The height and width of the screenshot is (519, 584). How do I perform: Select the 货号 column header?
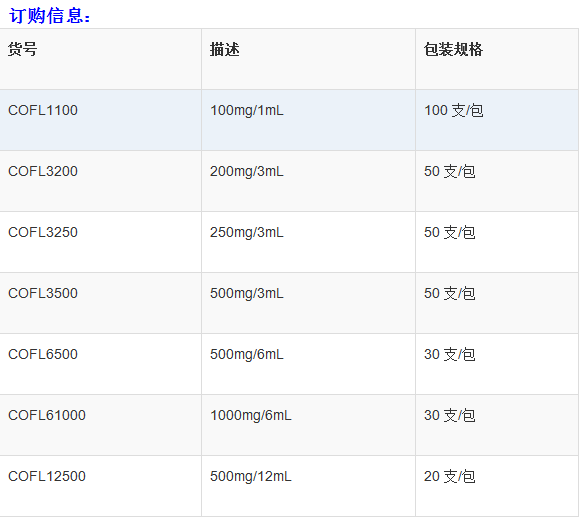(23, 49)
